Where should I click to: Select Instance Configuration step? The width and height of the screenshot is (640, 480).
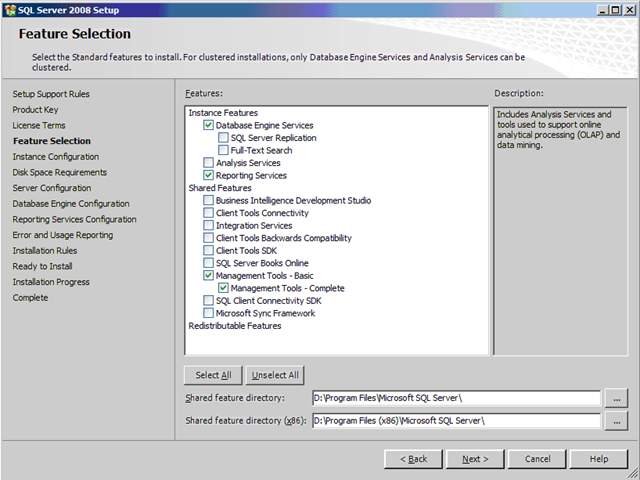[56, 157]
